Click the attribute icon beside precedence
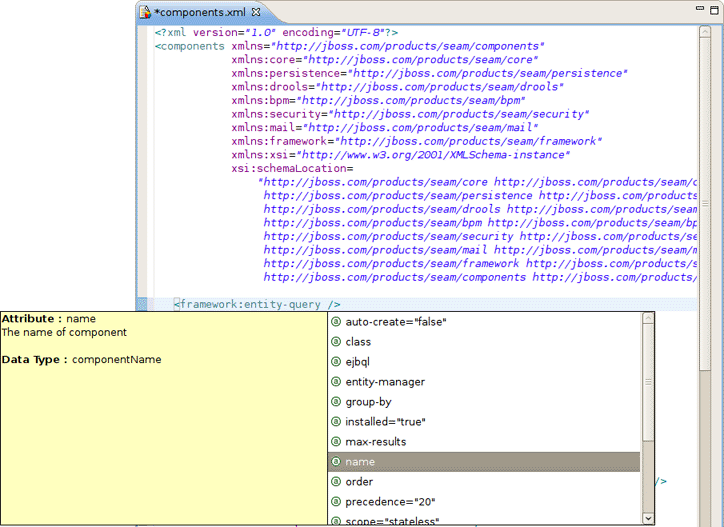Viewport: 724px width, 527px height. 336,502
